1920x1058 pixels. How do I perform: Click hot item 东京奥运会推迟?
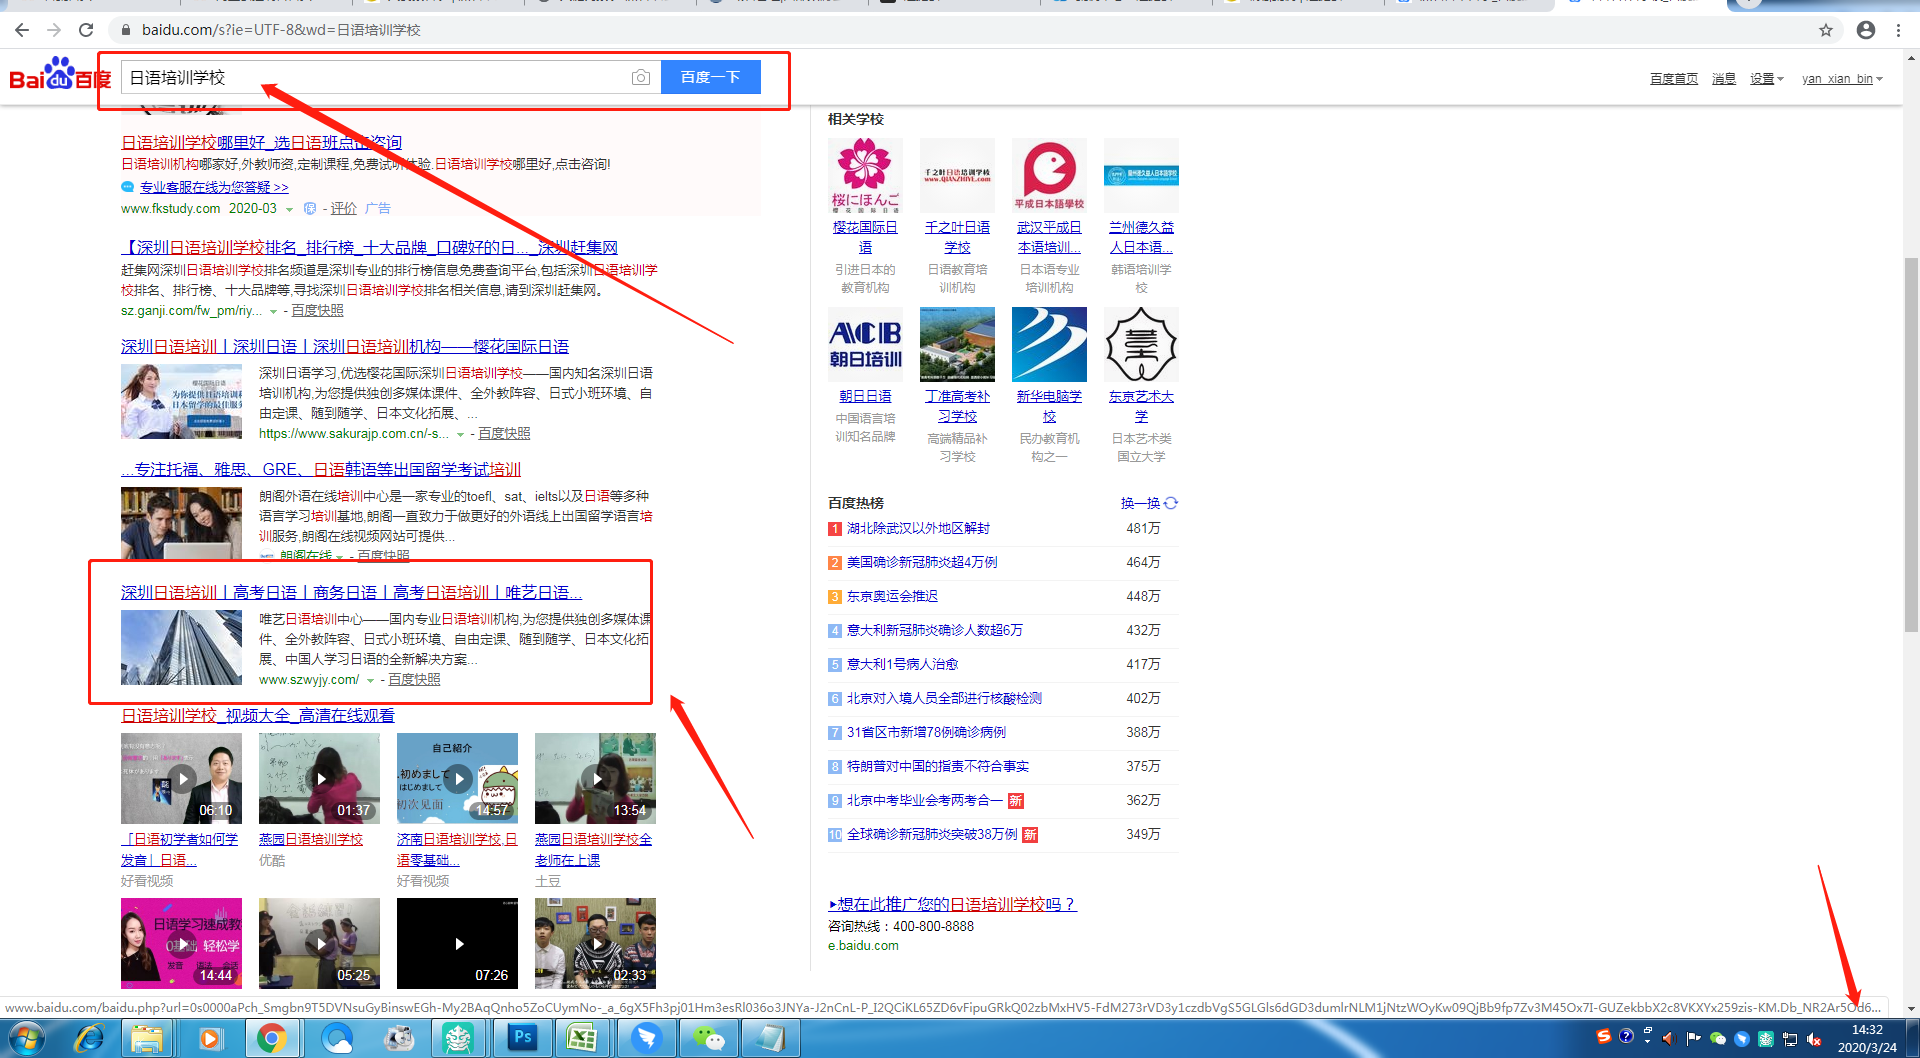click(892, 596)
